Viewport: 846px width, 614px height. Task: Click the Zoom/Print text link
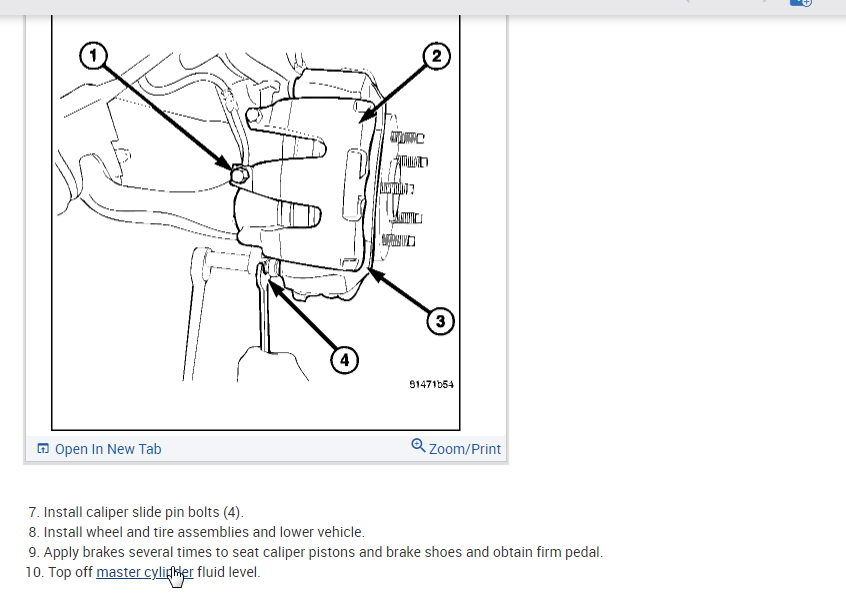pos(465,449)
